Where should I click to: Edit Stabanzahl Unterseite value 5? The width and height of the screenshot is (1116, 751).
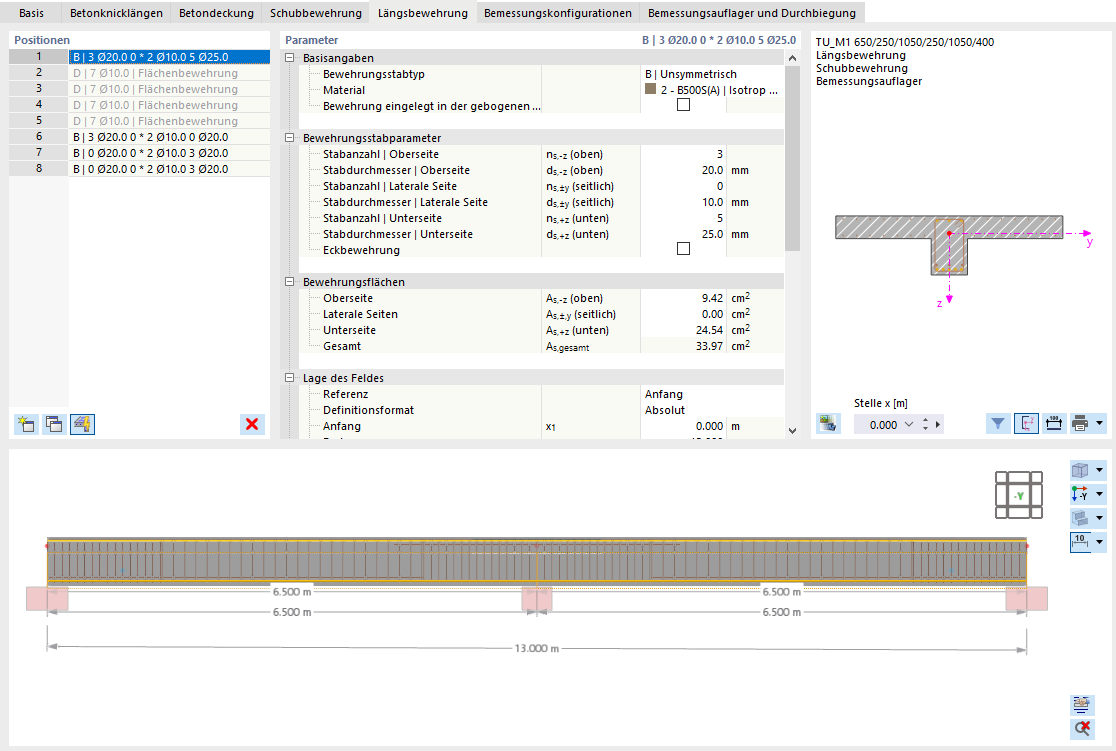coord(683,219)
